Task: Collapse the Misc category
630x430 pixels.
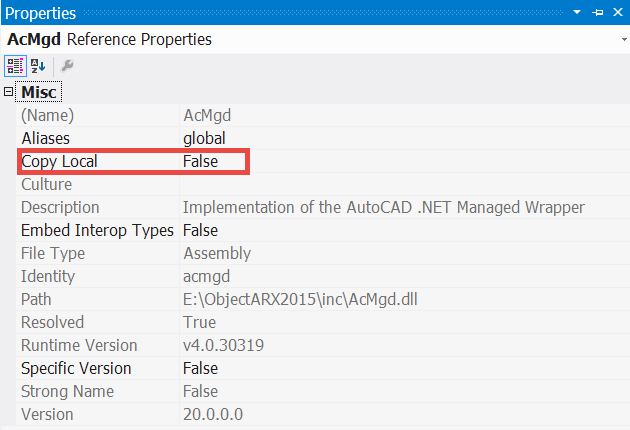Action: pos(8,92)
